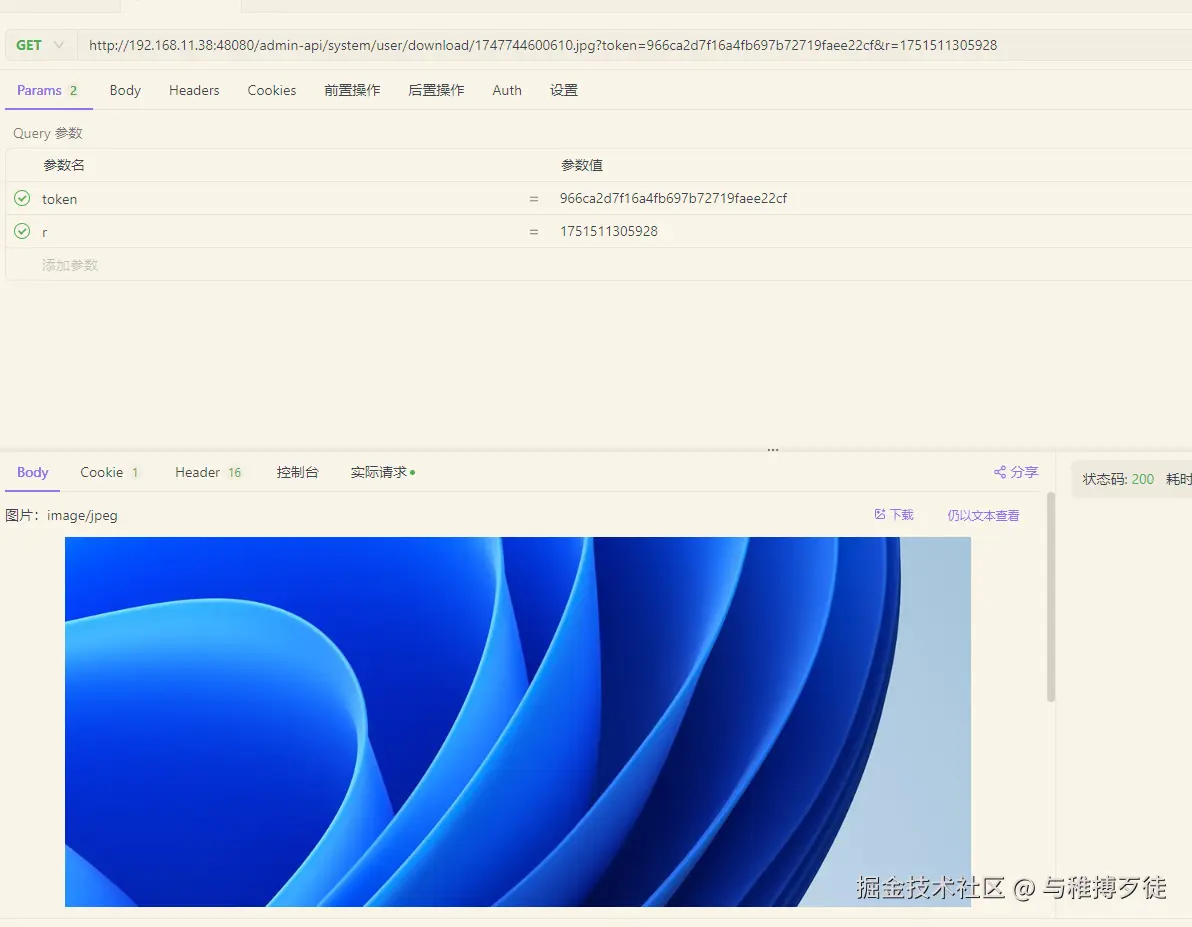Click the token parameter name cell
This screenshot has height=927, width=1192.
click(x=59, y=198)
